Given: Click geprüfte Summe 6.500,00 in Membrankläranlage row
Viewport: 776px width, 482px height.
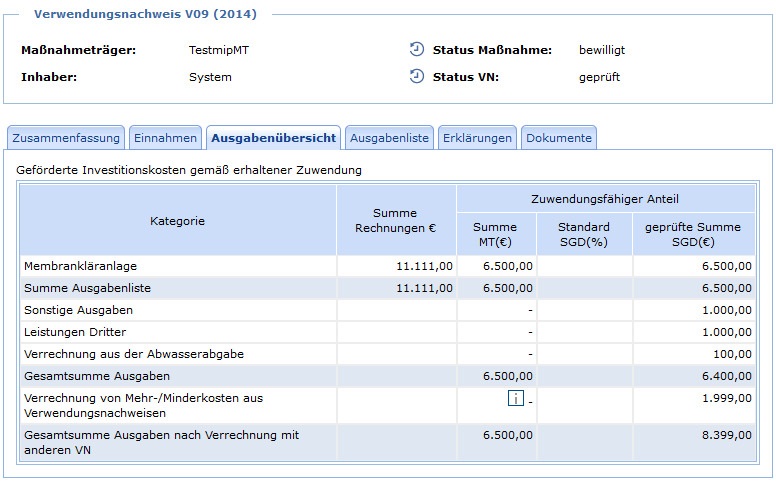Looking at the screenshot, I should (727, 266).
